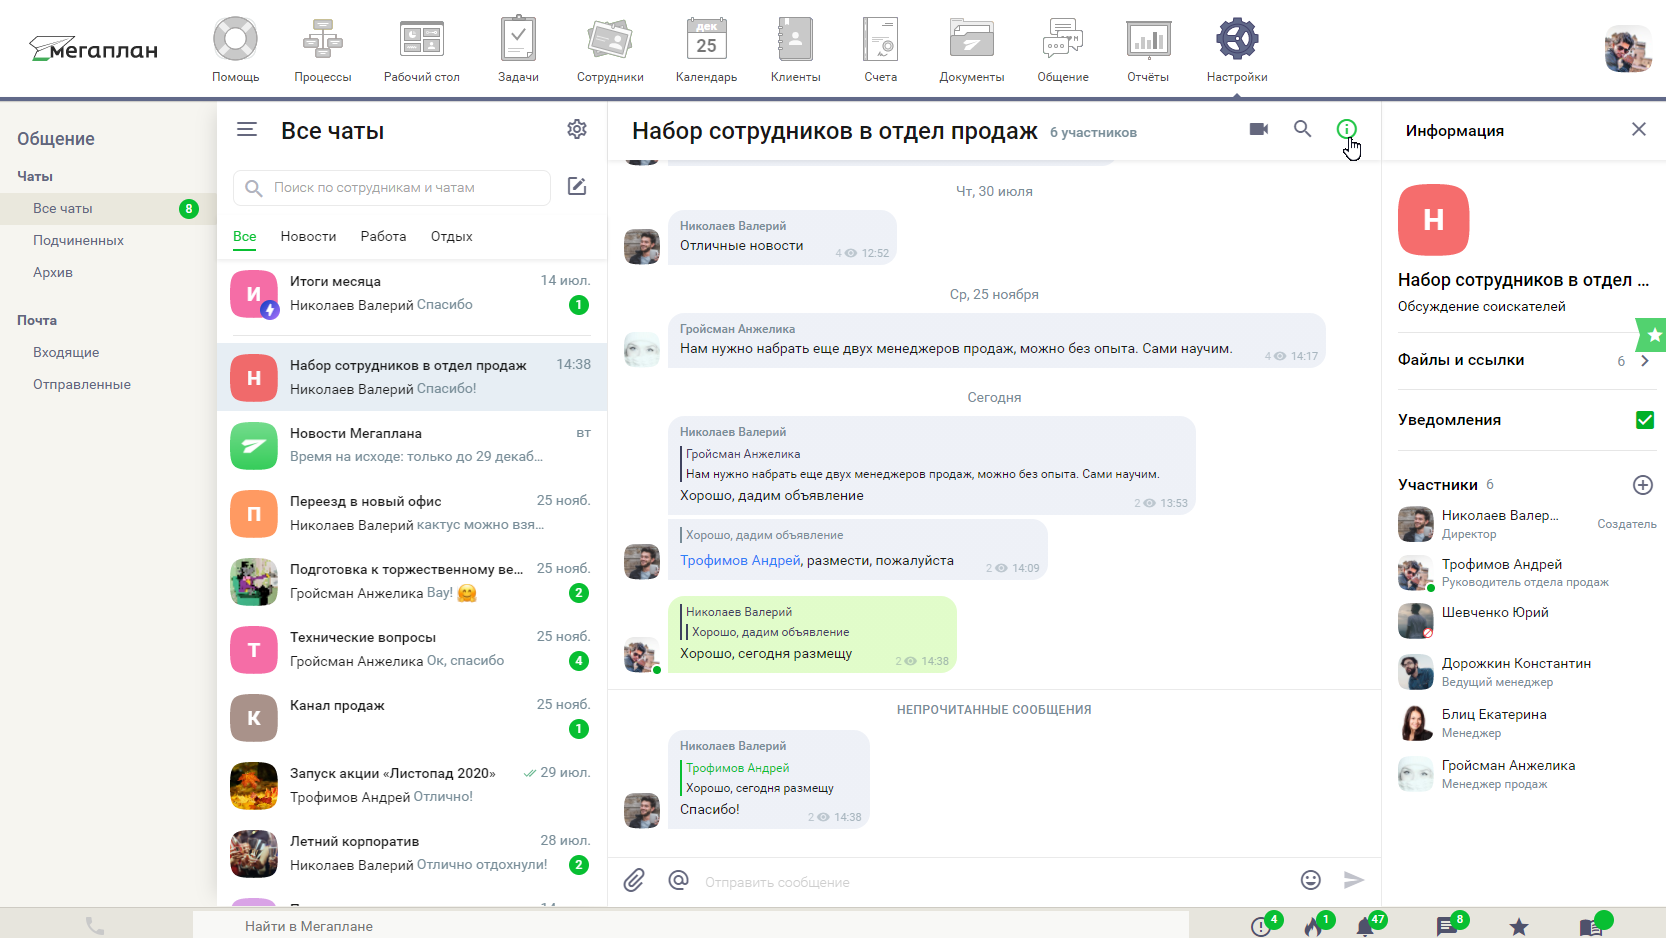Open the Счета module
The image size is (1666, 938).
(x=881, y=49)
